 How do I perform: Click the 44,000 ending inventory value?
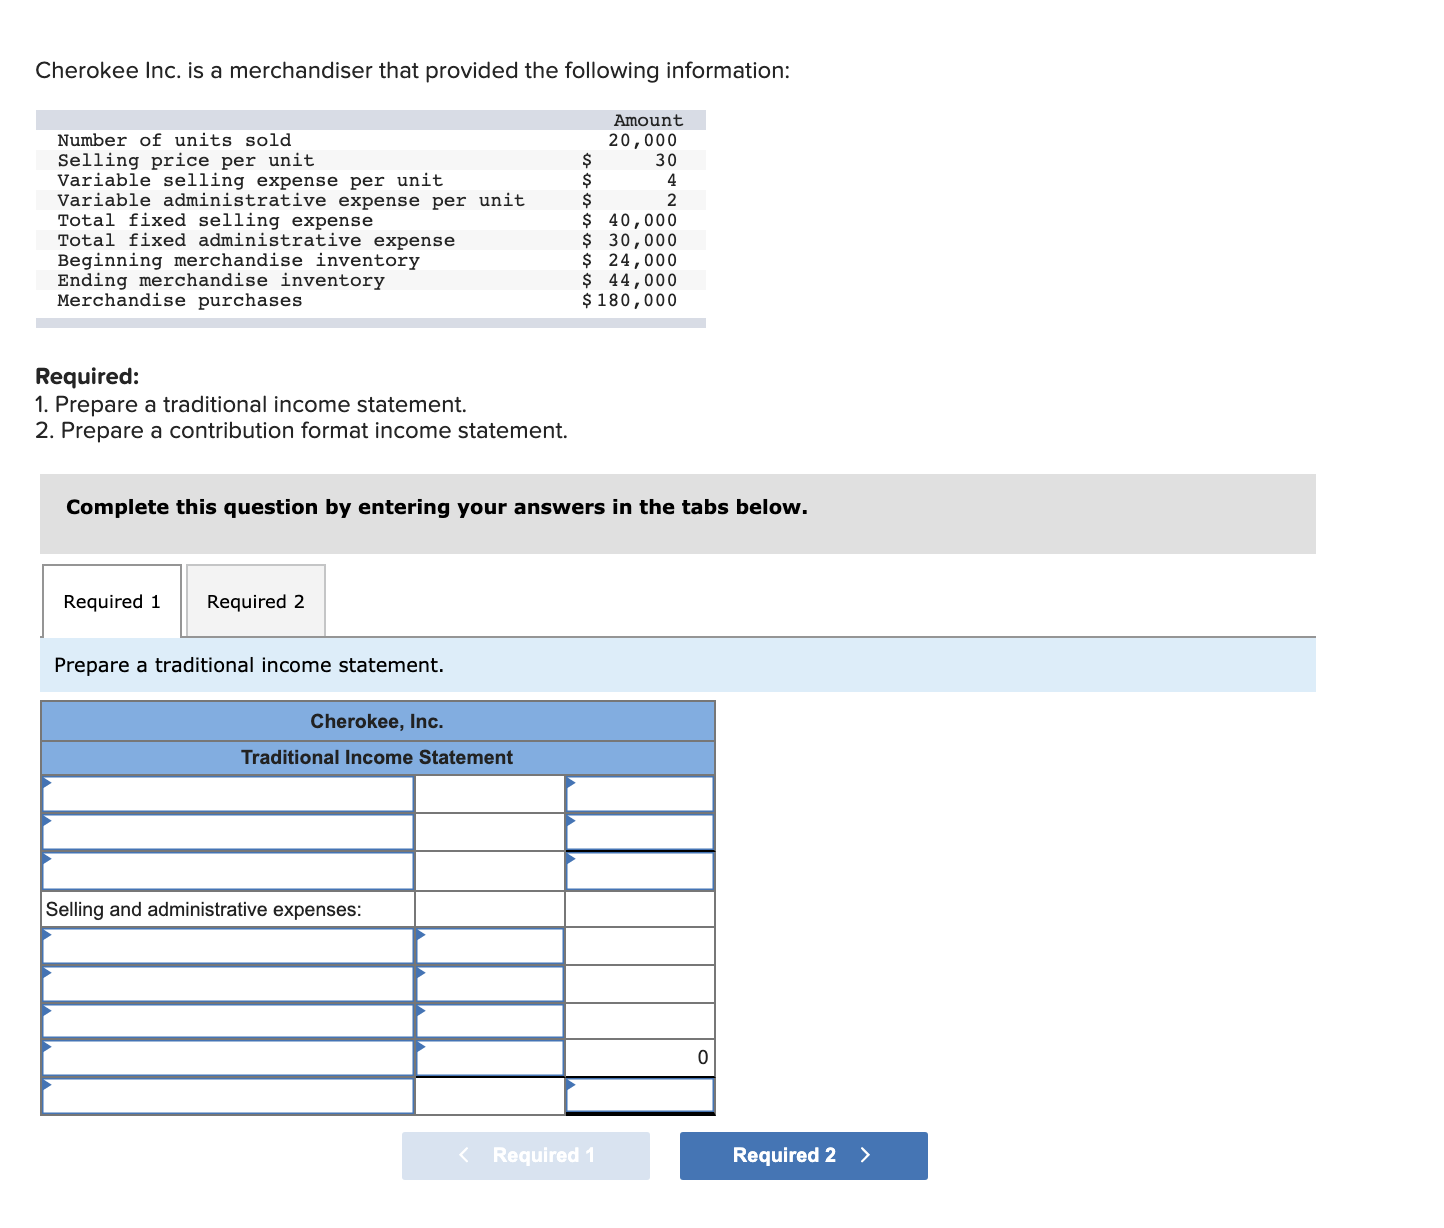pos(643,280)
